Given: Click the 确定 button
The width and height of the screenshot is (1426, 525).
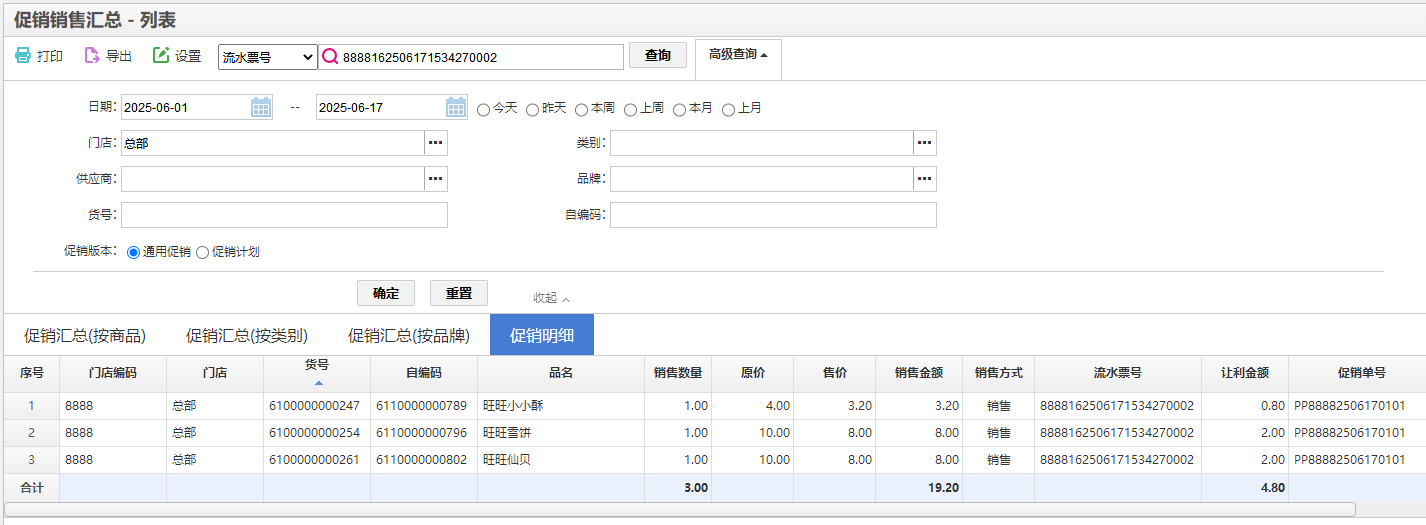Looking at the screenshot, I should click(x=386, y=293).
